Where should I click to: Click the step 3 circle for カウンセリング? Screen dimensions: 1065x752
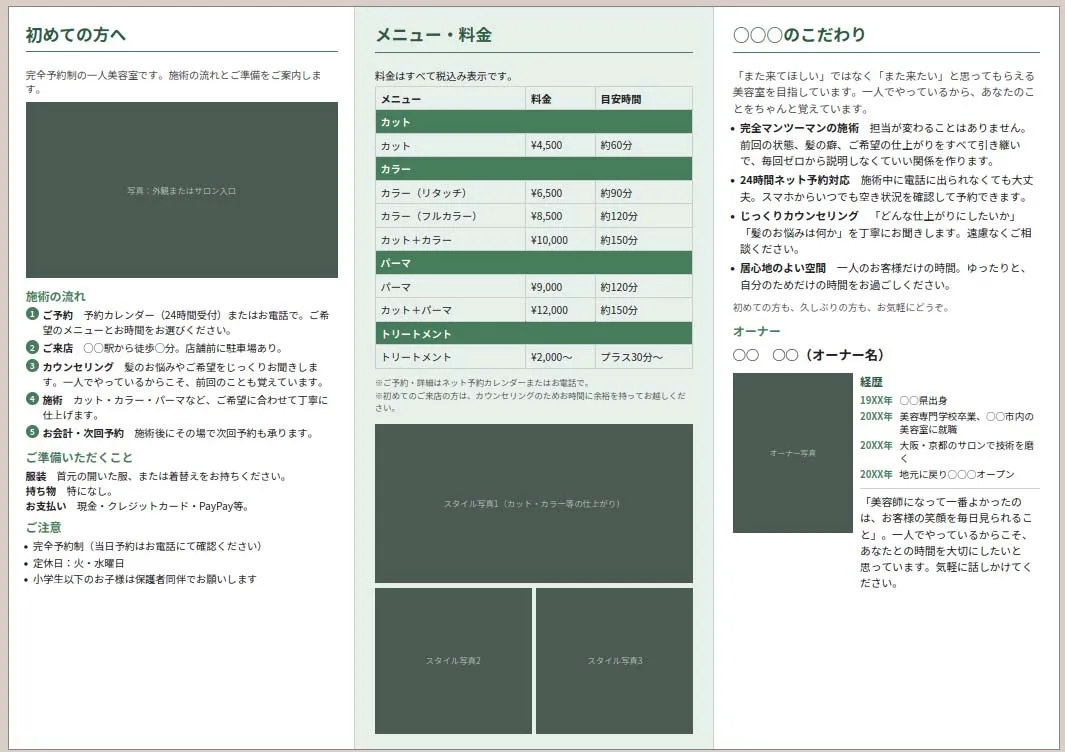click(32, 367)
